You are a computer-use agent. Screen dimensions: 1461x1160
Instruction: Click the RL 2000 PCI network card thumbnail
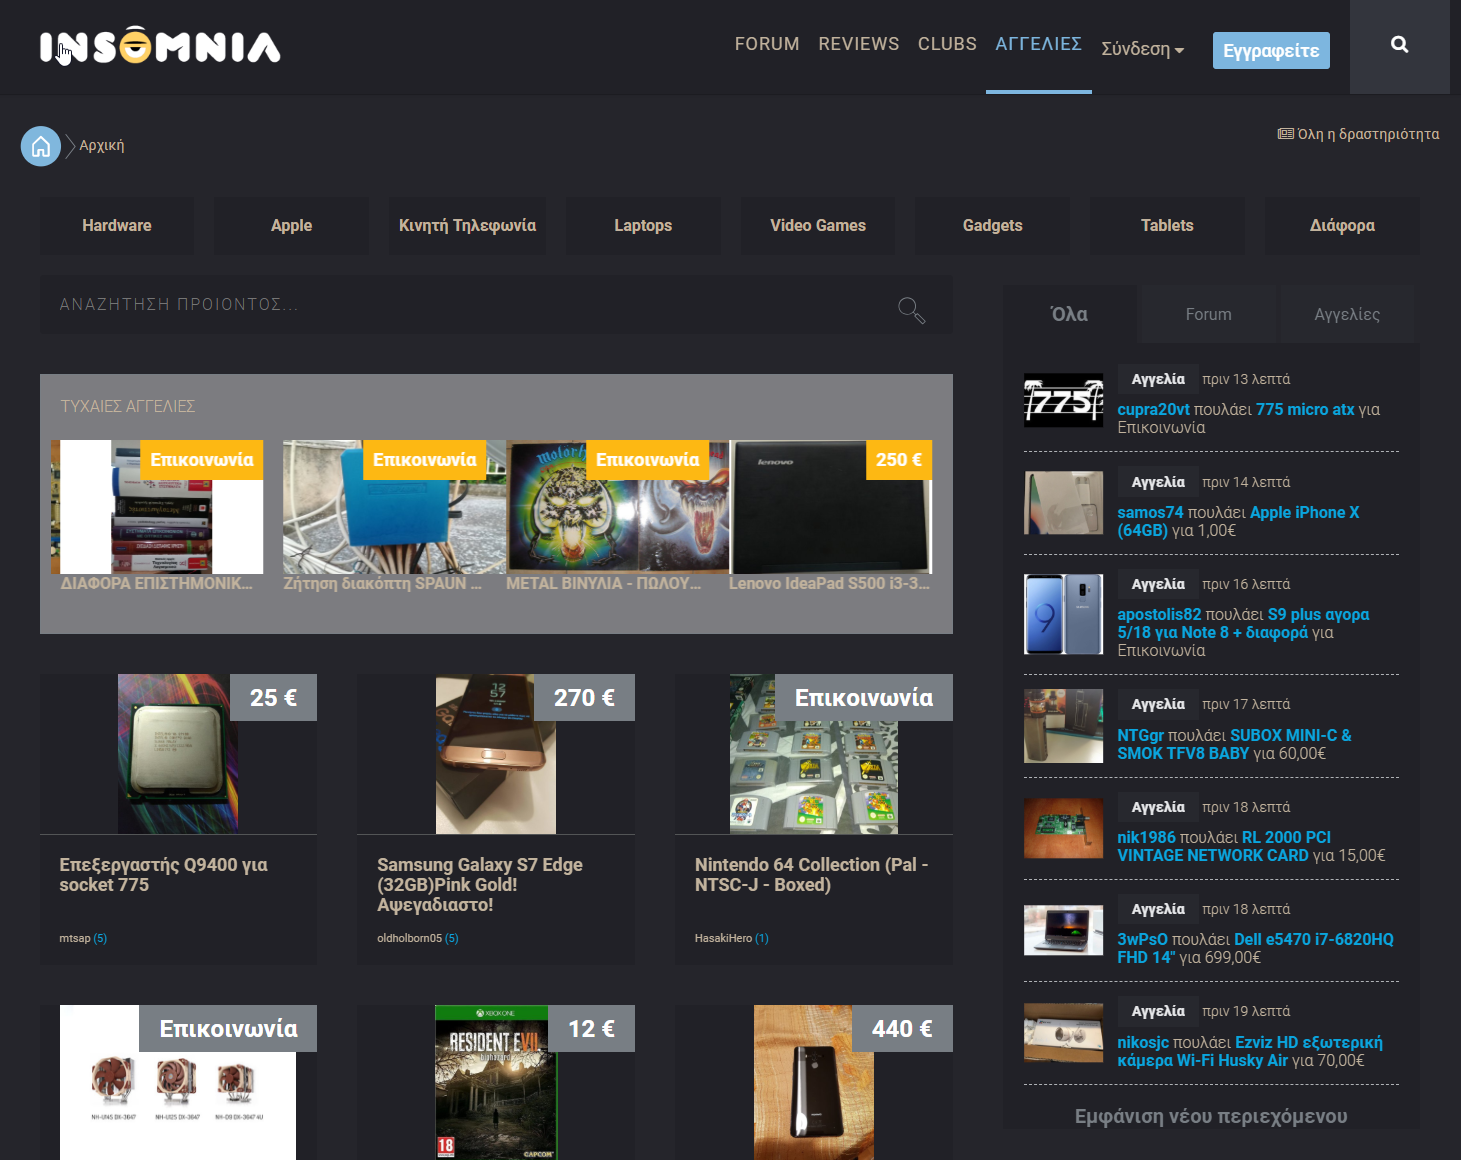(x=1063, y=828)
